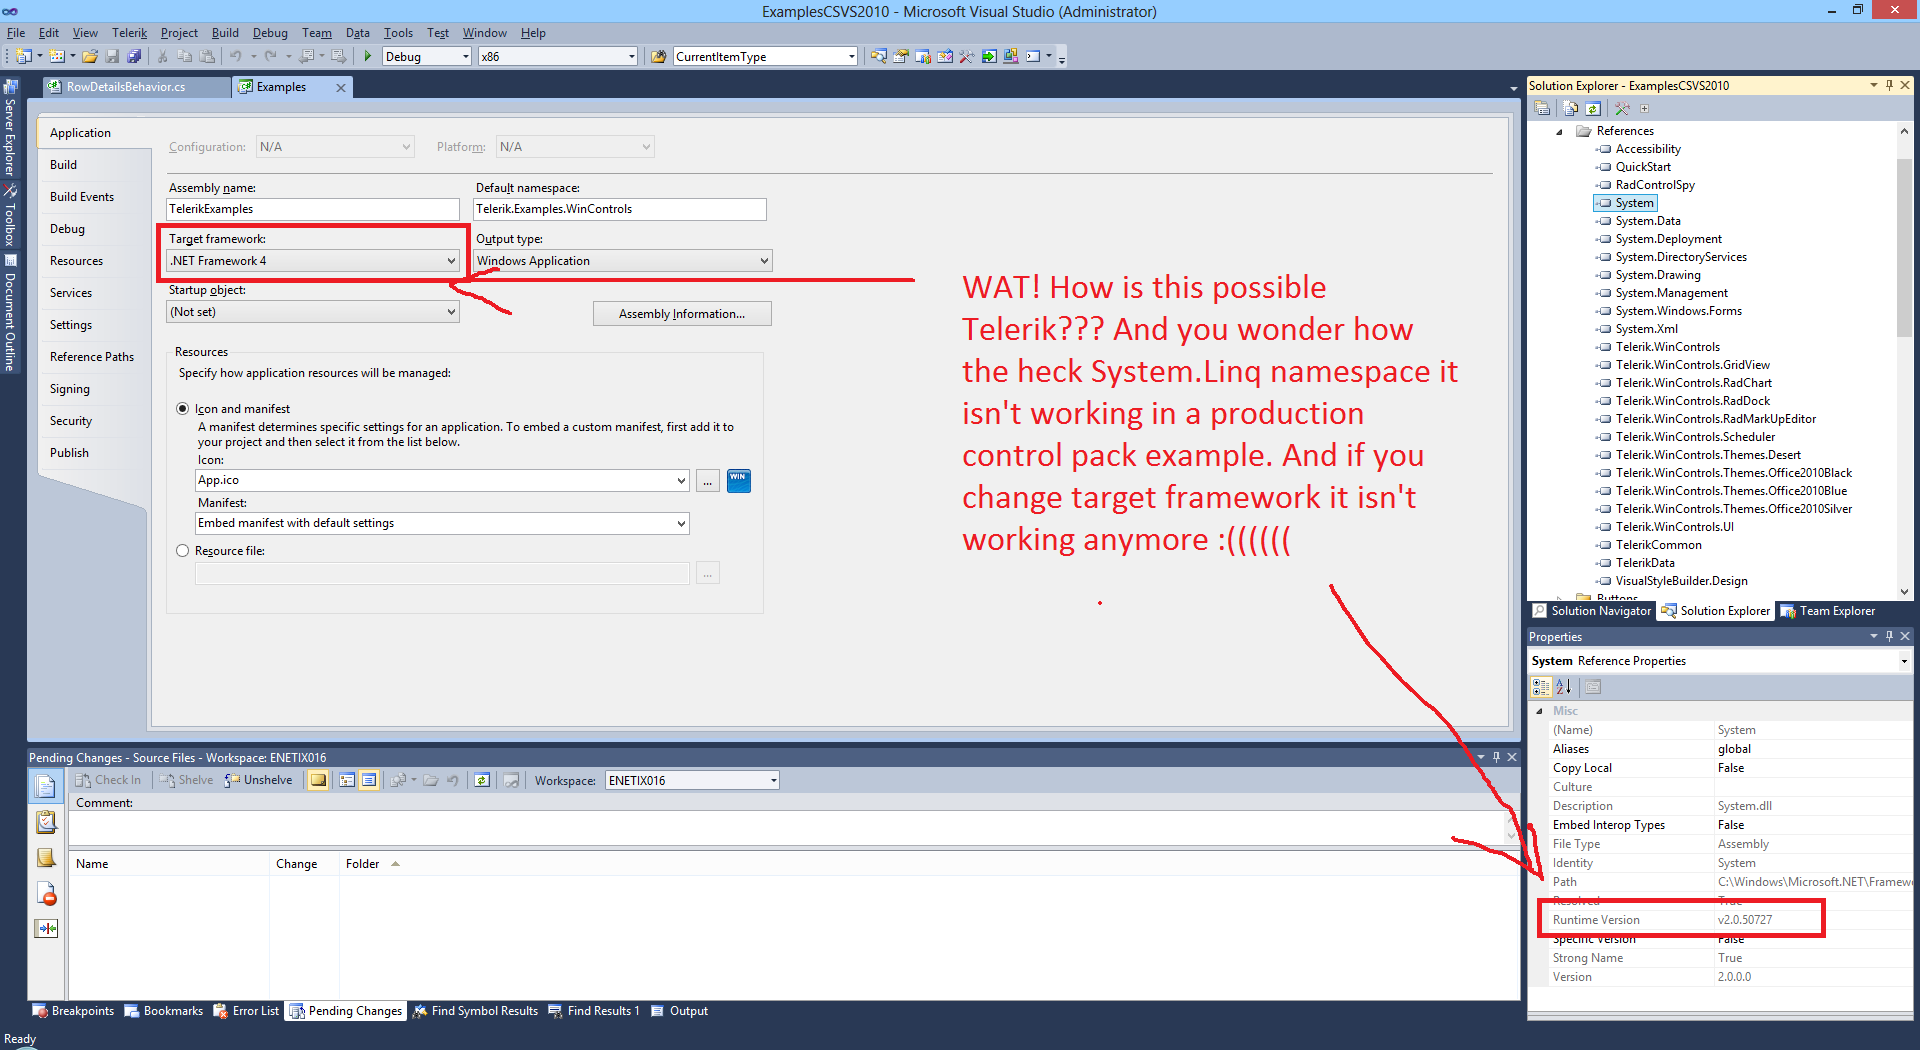The image size is (1920, 1050).
Task: Select Telerik.WinControls.GridView reference
Action: point(1692,365)
